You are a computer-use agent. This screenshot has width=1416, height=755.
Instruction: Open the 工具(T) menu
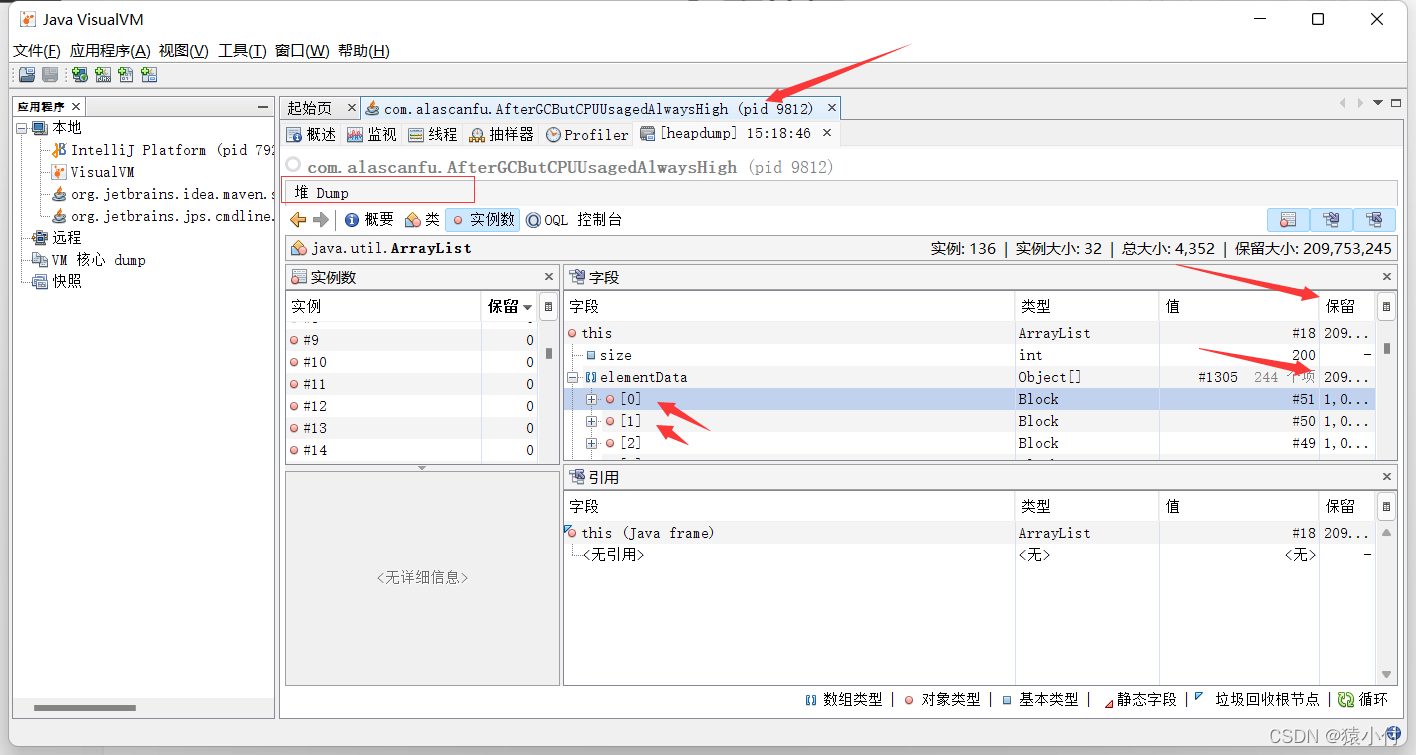click(x=242, y=51)
